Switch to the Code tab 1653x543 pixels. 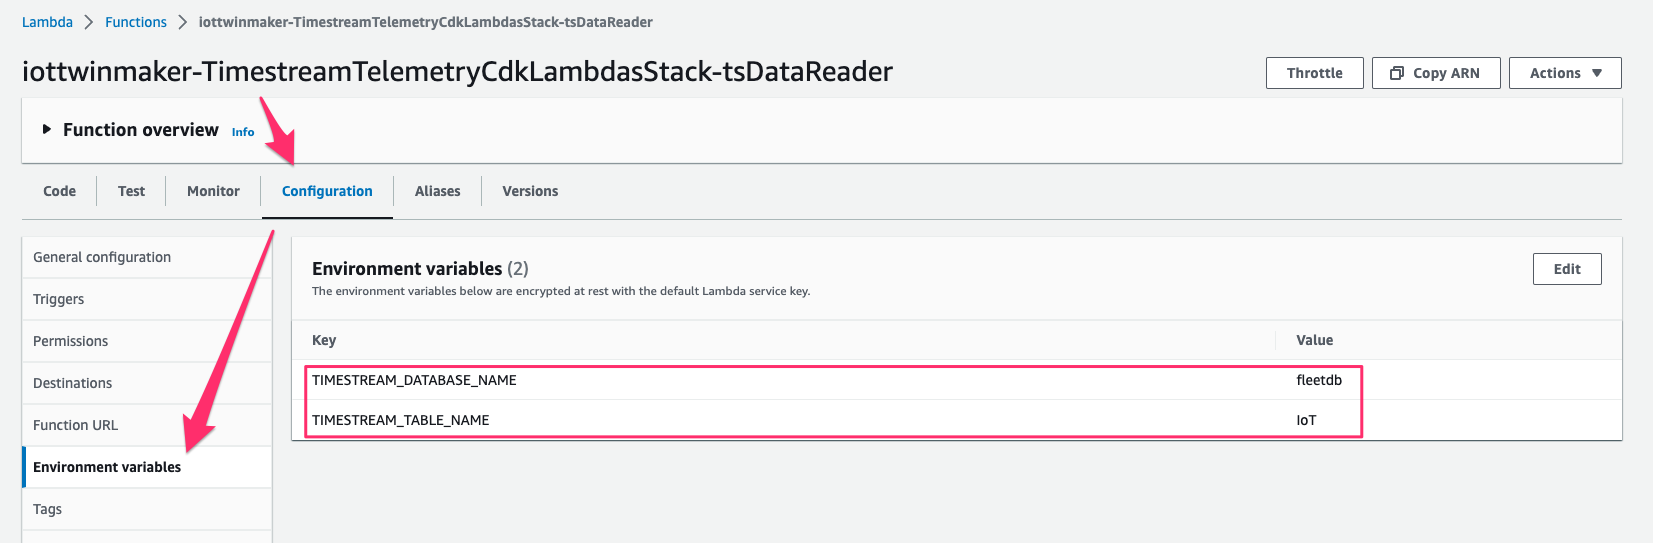(x=59, y=191)
